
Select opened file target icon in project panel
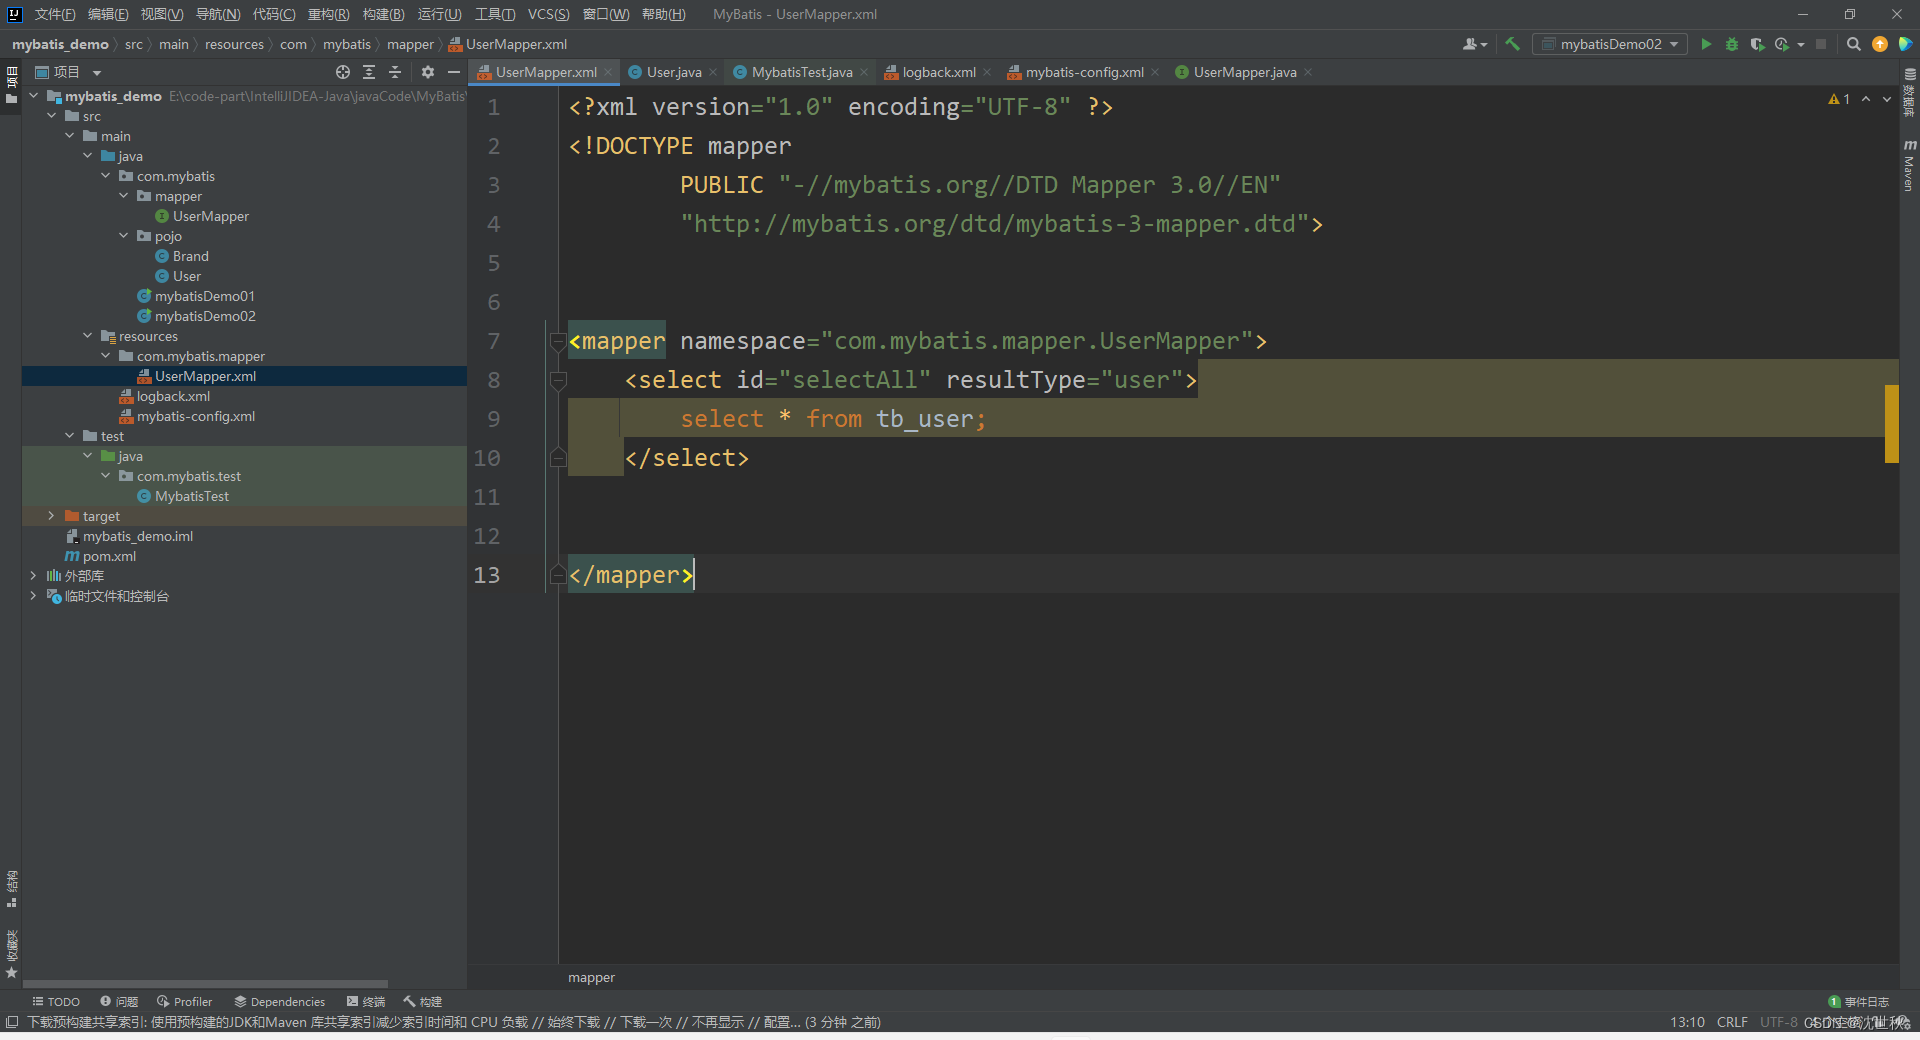[x=343, y=72]
